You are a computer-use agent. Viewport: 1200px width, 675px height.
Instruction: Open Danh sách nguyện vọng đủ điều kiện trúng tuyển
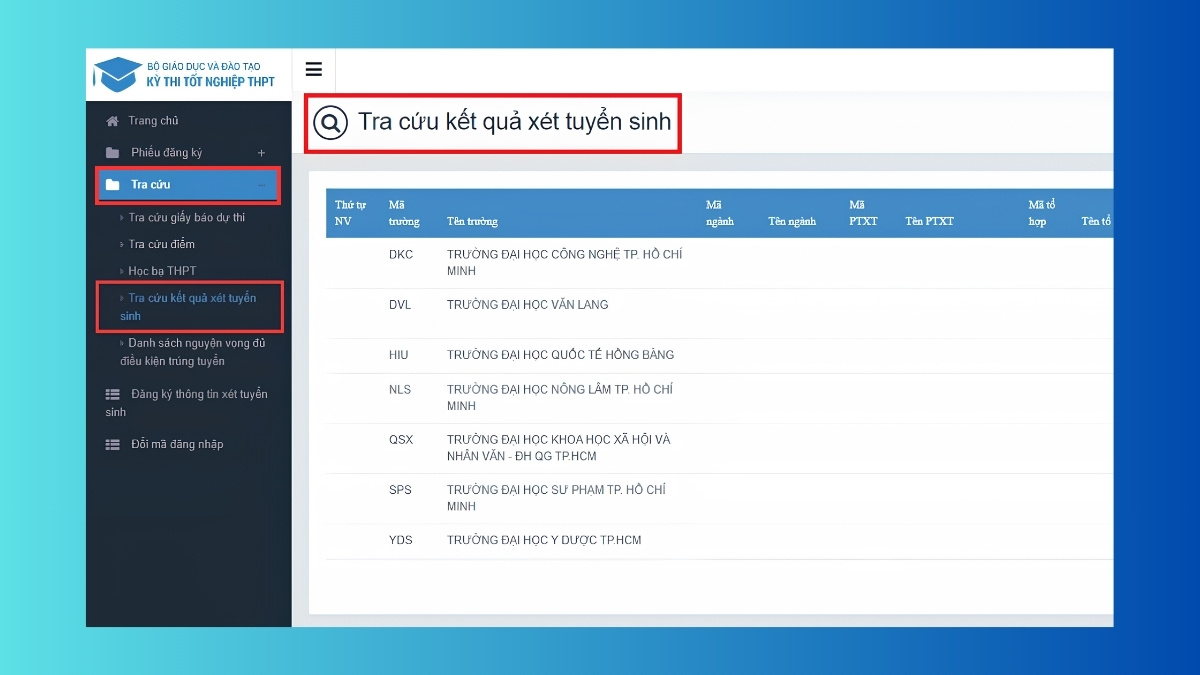coord(191,352)
